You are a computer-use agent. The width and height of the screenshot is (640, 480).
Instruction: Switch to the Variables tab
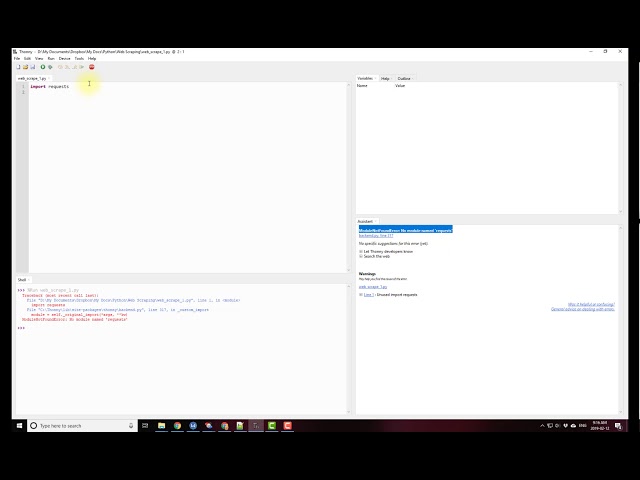365,78
